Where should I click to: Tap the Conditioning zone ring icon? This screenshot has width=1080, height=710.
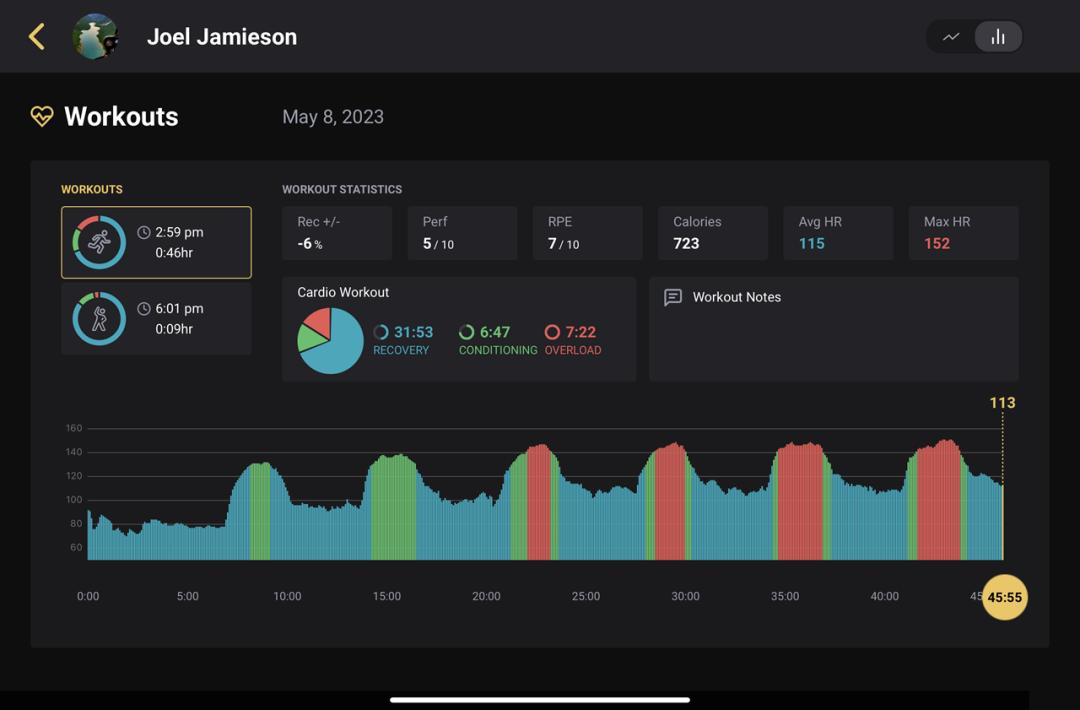pyautogui.click(x=467, y=332)
